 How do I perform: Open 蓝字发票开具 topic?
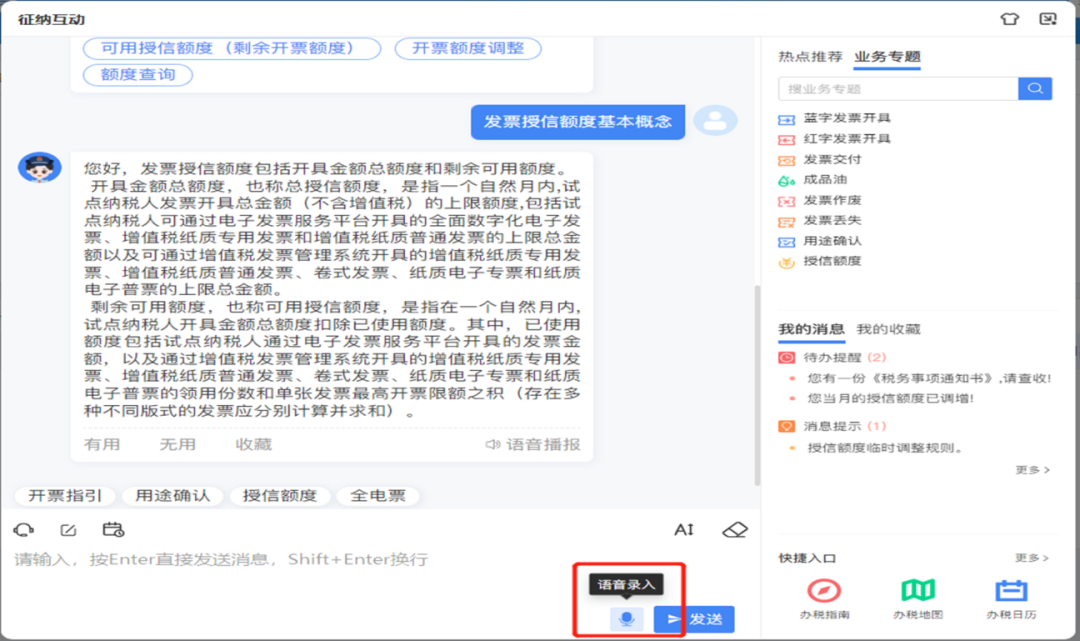point(847,118)
